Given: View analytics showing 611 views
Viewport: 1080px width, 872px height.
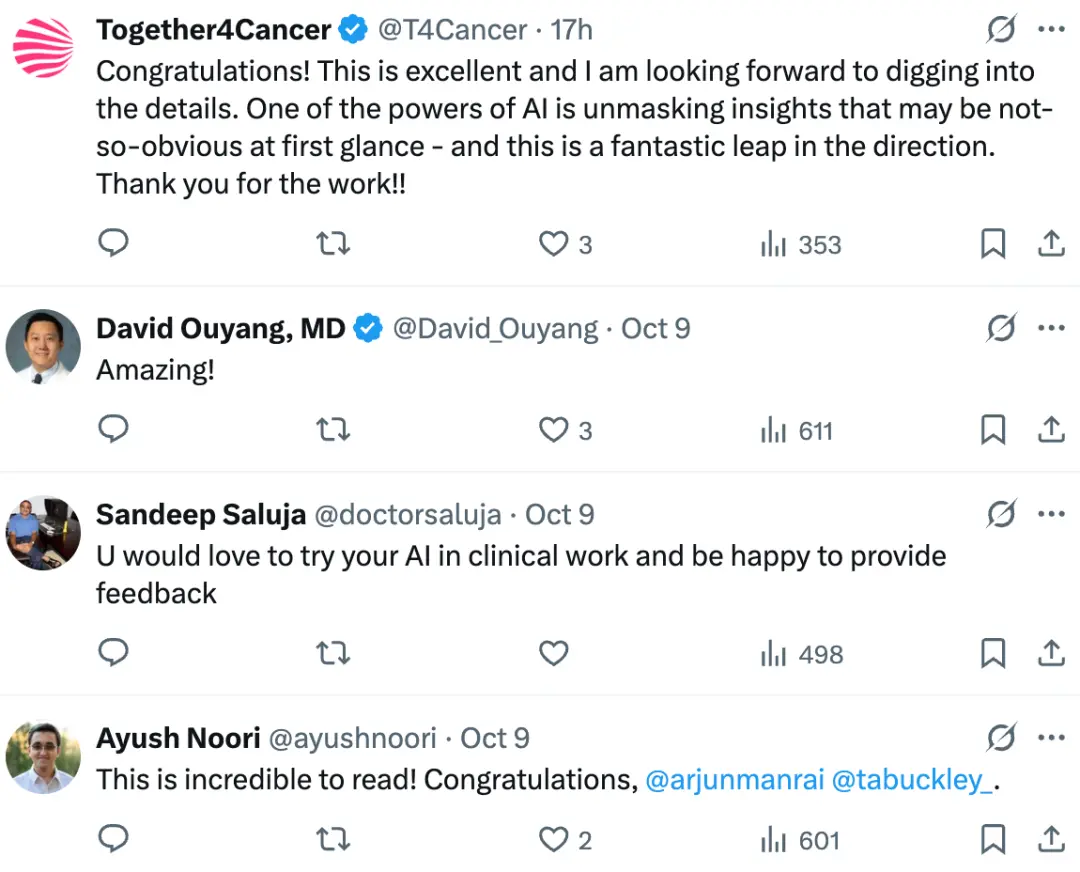Looking at the screenshot, I should [797, 430].
